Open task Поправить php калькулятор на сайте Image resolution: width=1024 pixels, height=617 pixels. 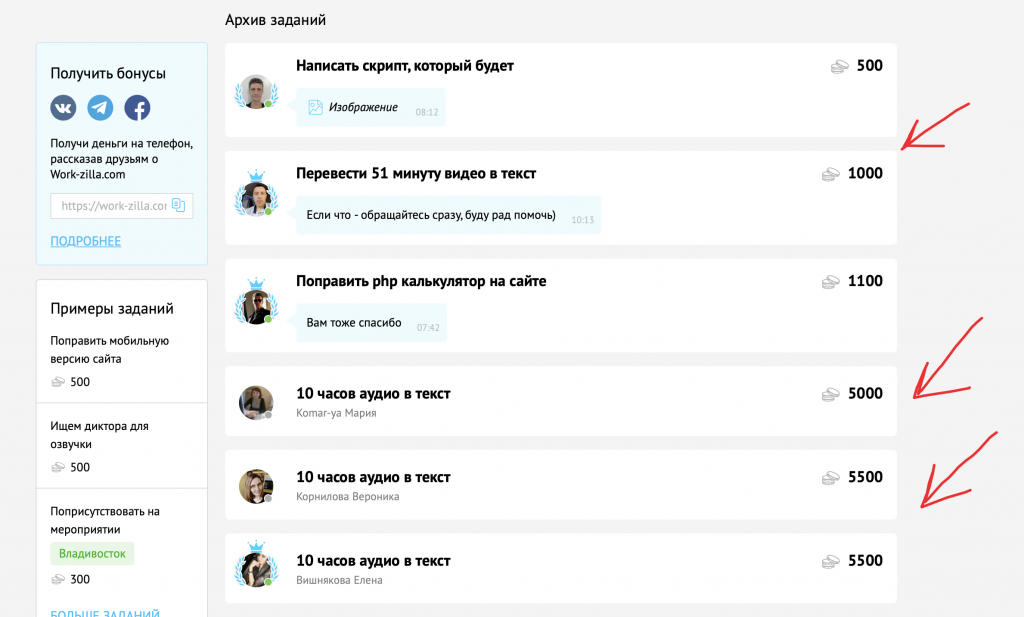(421, 282)
